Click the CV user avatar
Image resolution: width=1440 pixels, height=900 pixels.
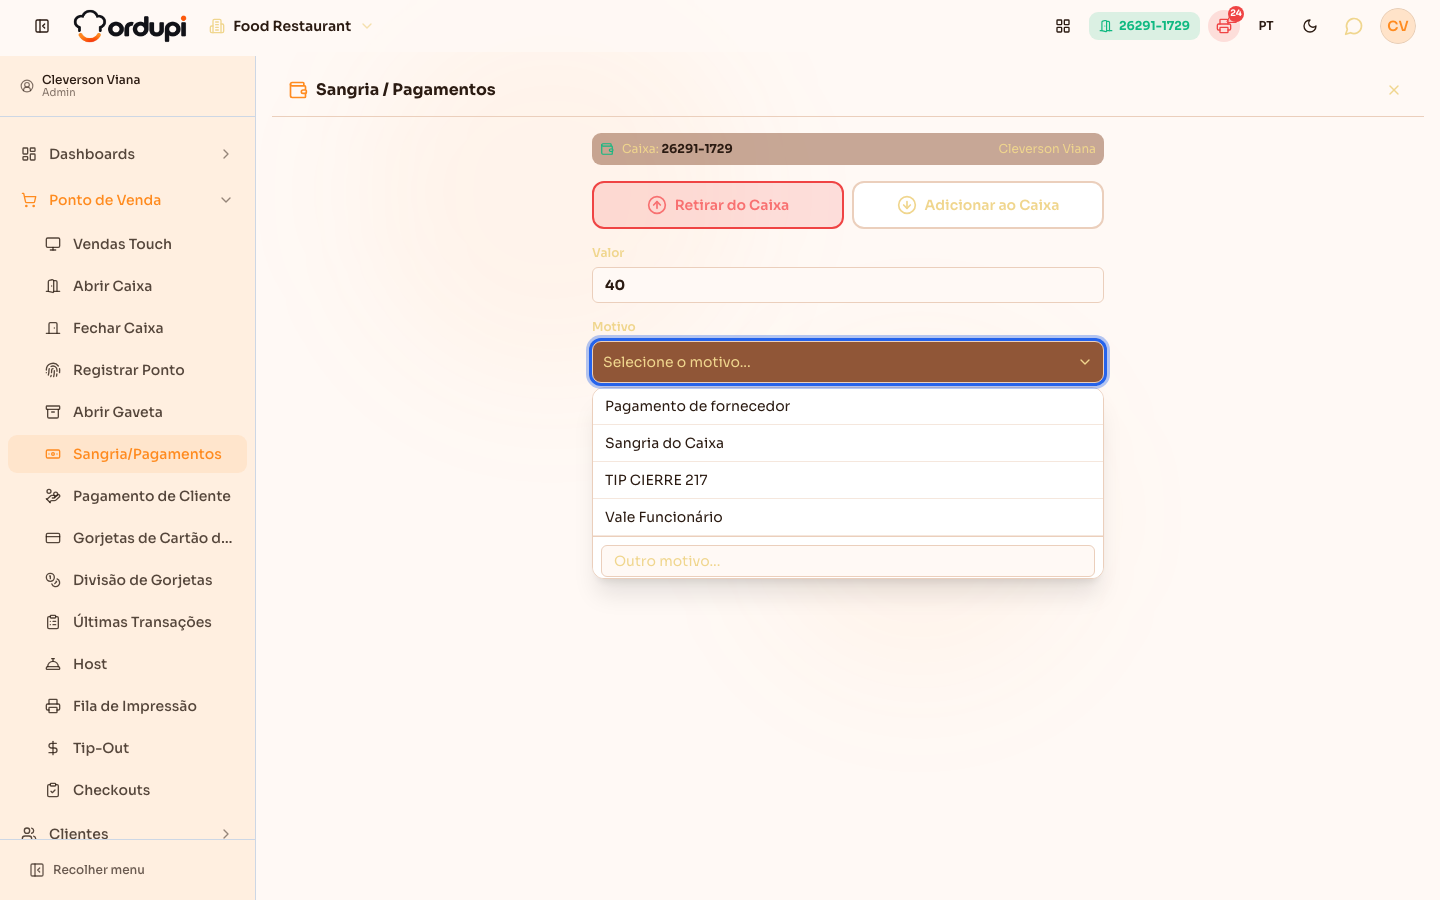1398,26
